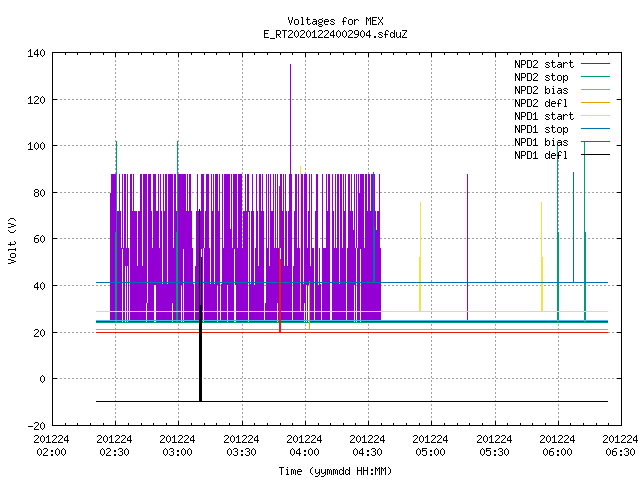
Task: Click the 'NPD1 bias' legend label
Action: 541,142
